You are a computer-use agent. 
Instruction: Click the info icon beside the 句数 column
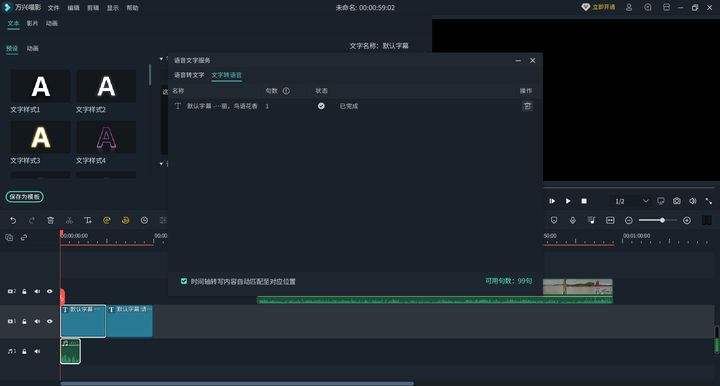[x=286, y=91]
